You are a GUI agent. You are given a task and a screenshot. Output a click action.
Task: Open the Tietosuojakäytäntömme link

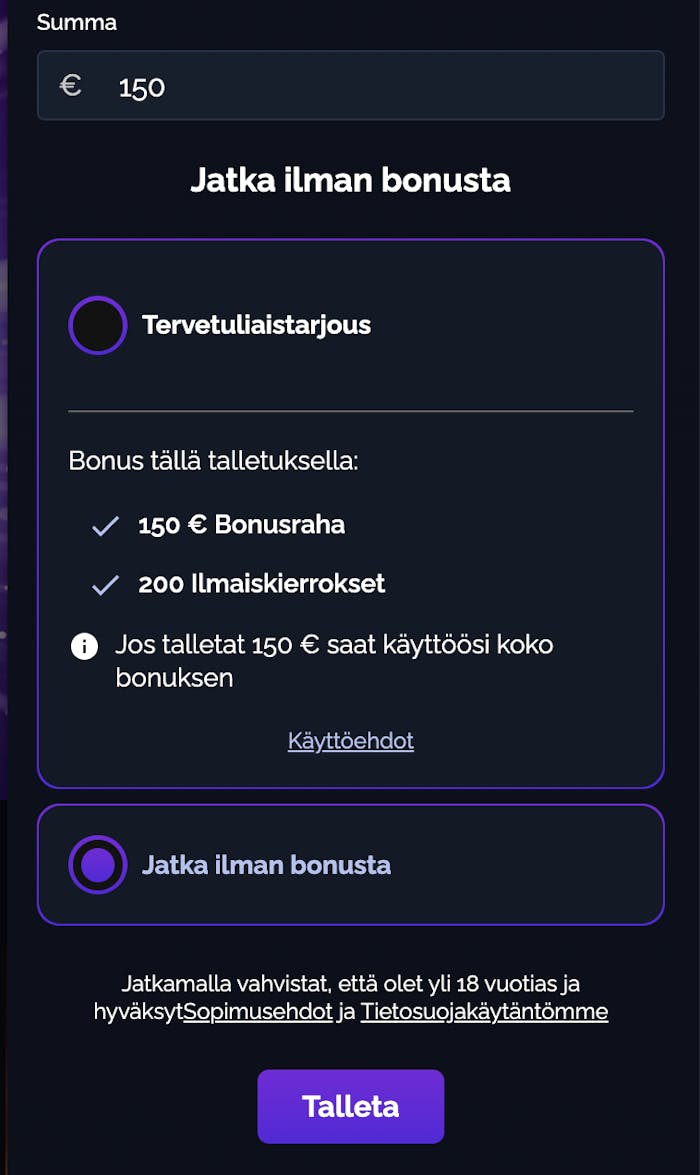click(484, 1011)
